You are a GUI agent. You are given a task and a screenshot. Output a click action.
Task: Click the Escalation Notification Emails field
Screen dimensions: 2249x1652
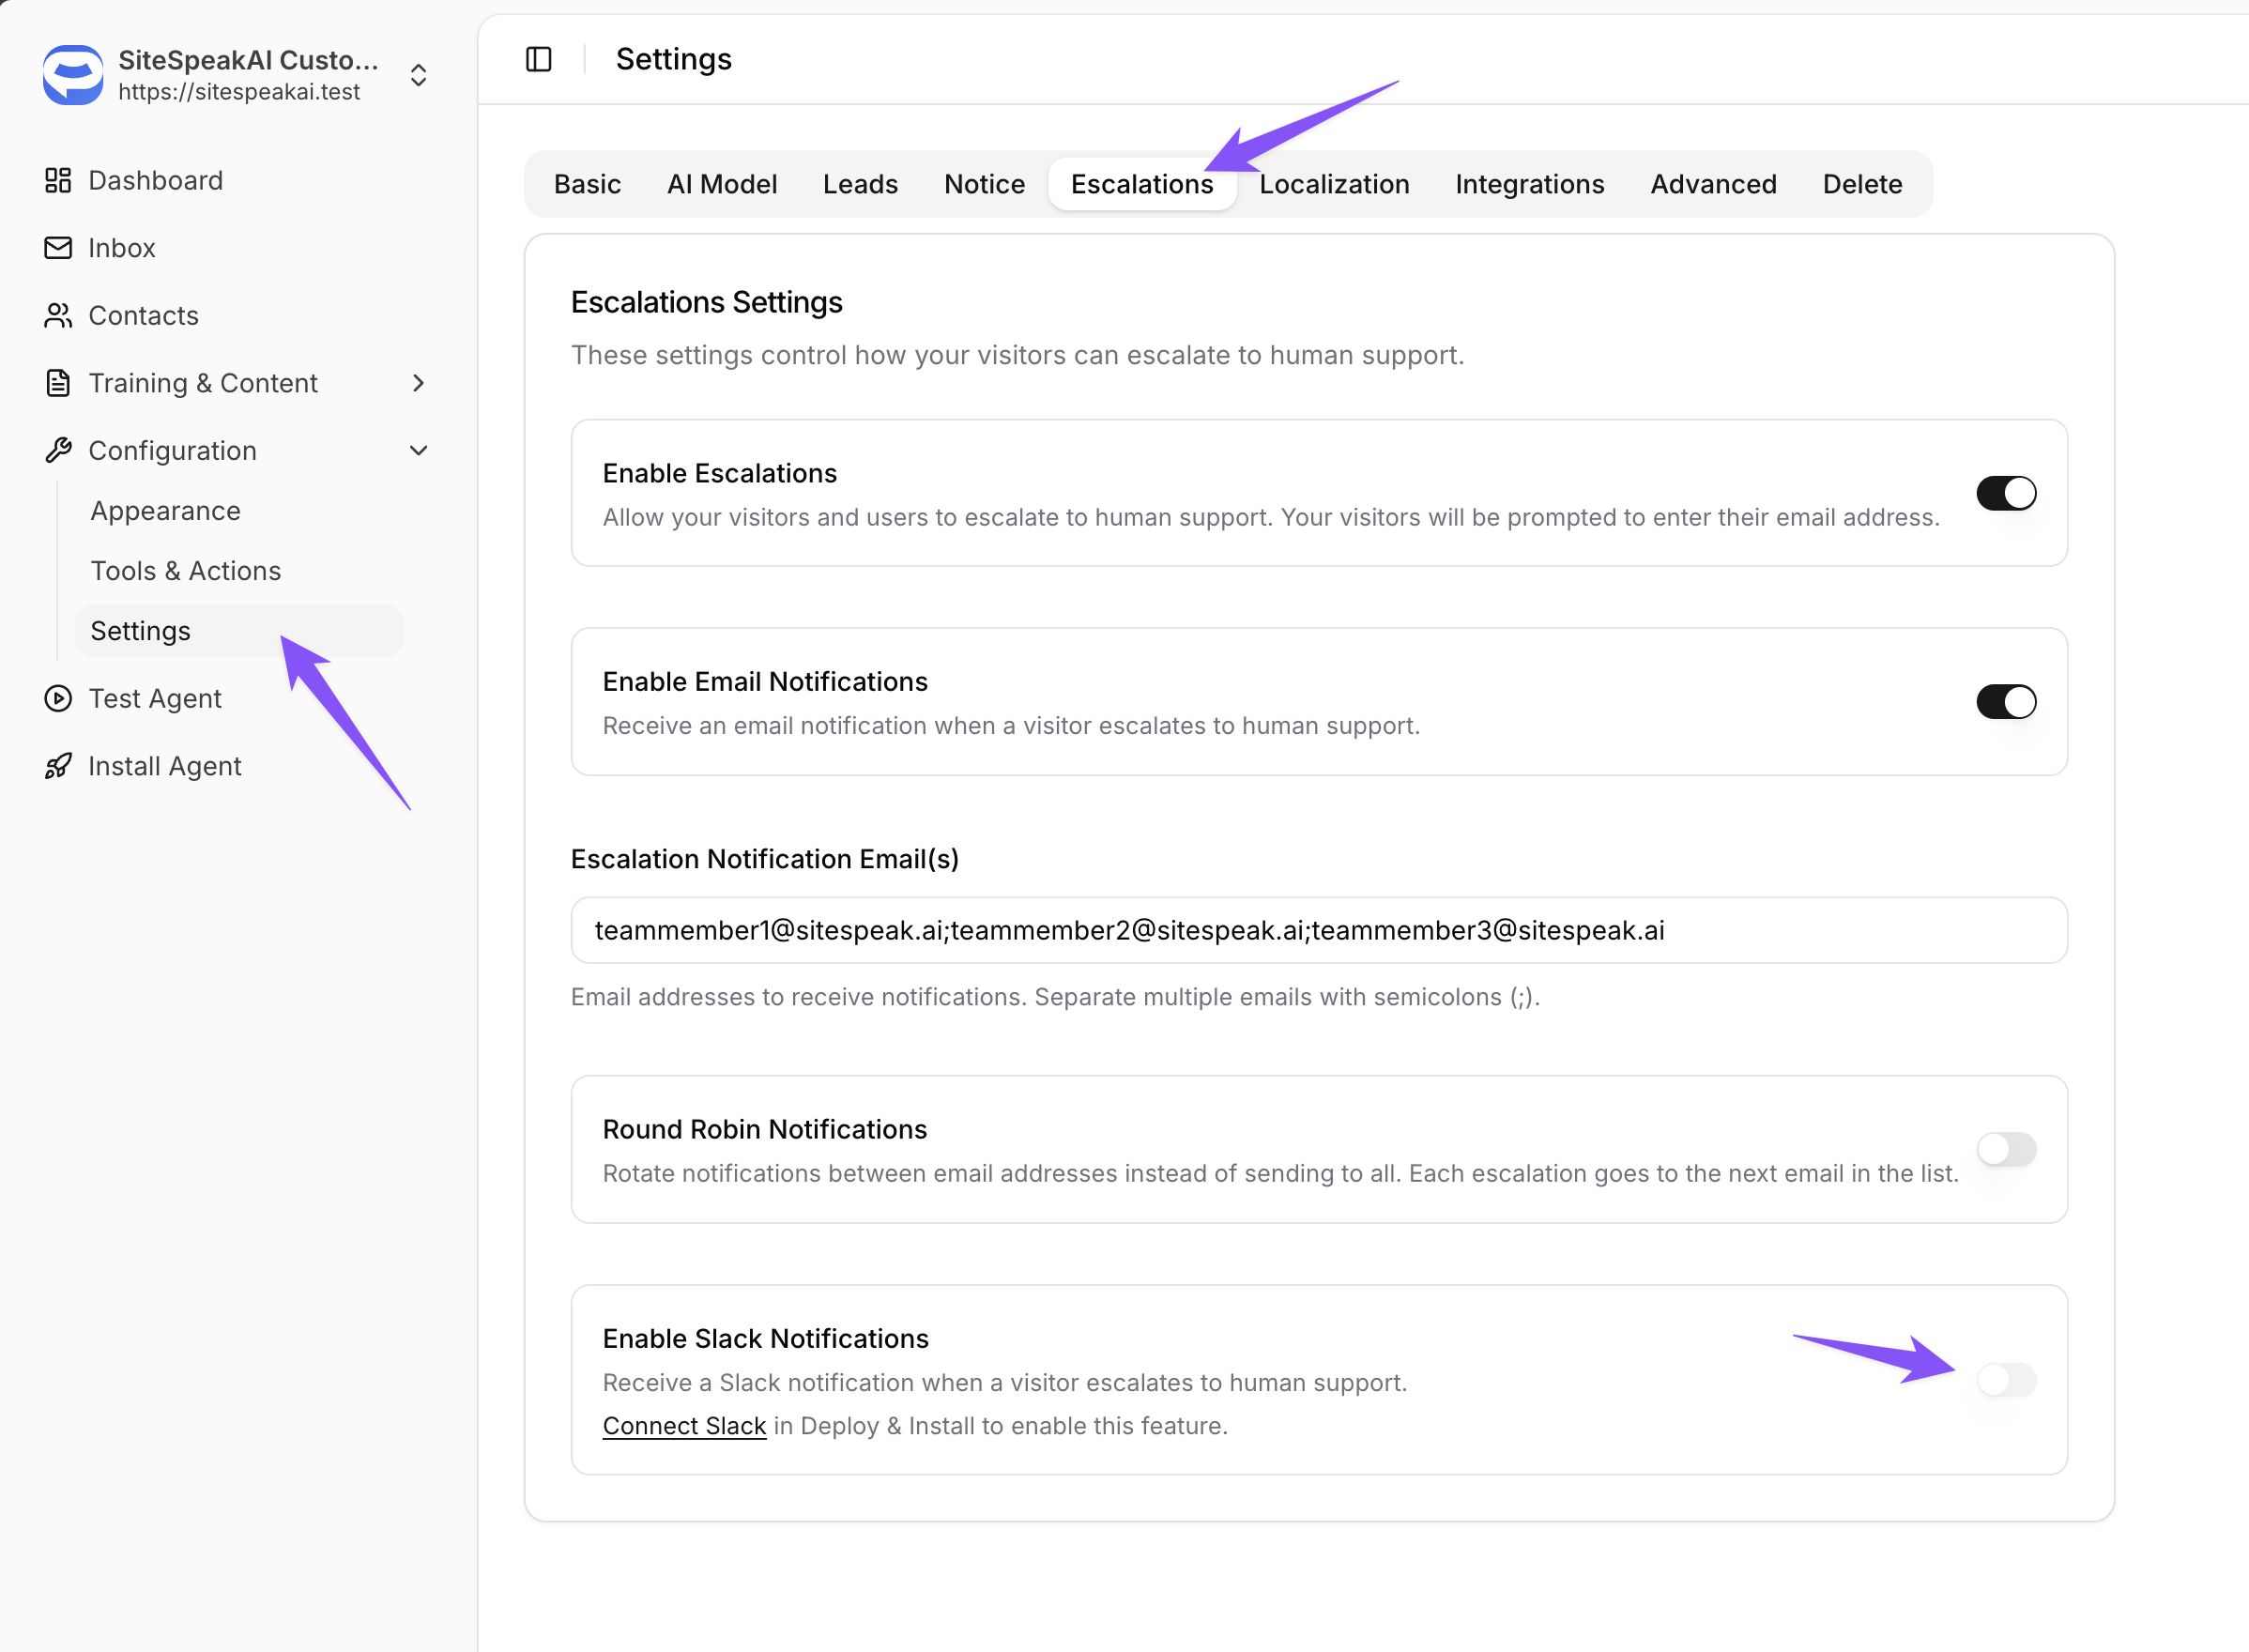tap(1318, 930)
